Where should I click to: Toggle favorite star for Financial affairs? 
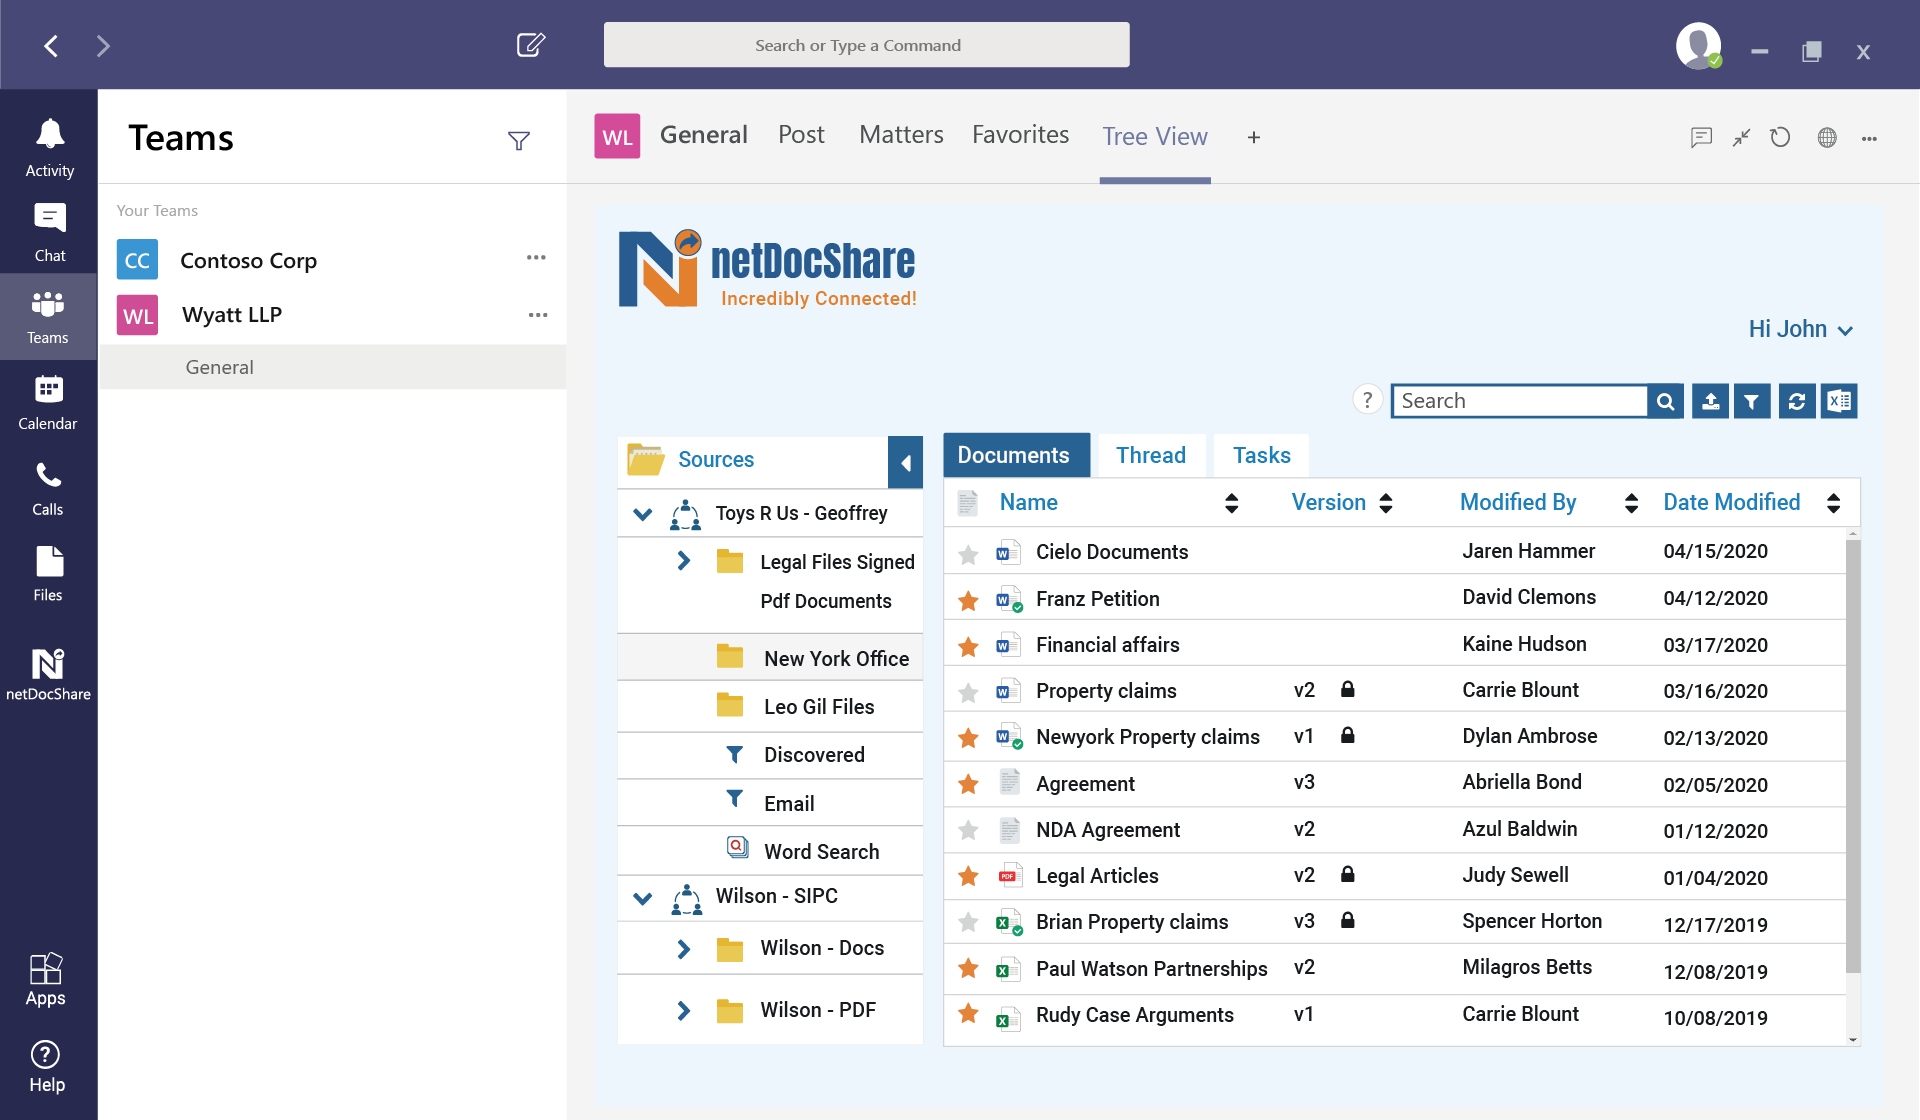(968, 647)
